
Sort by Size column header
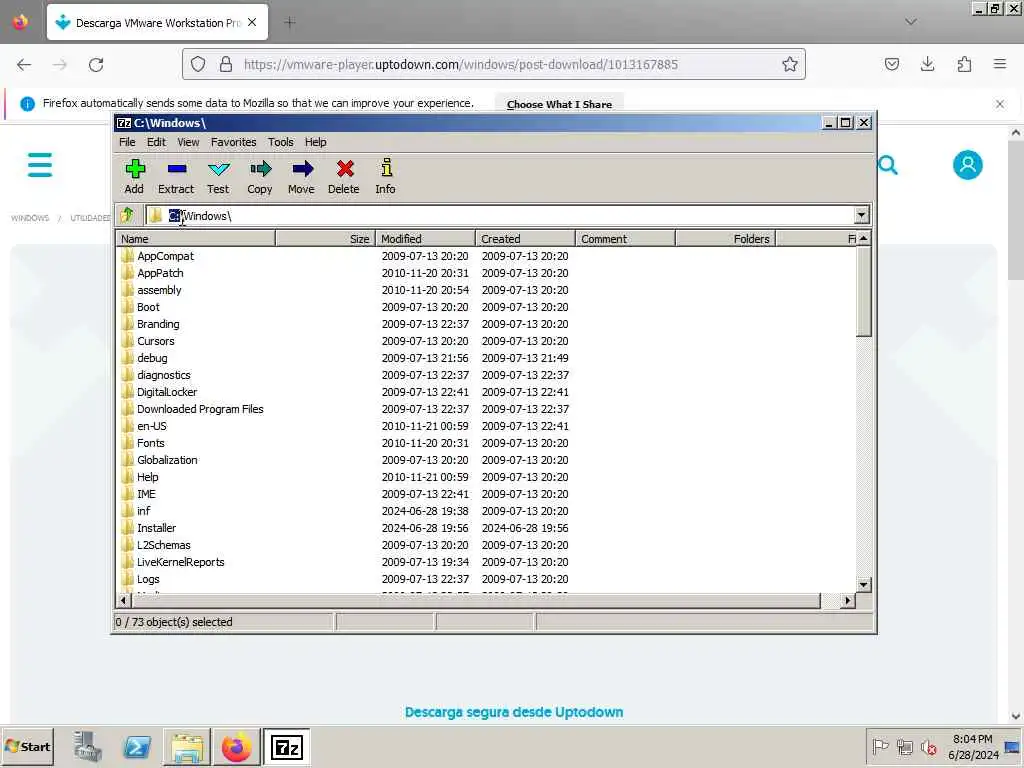325,239
